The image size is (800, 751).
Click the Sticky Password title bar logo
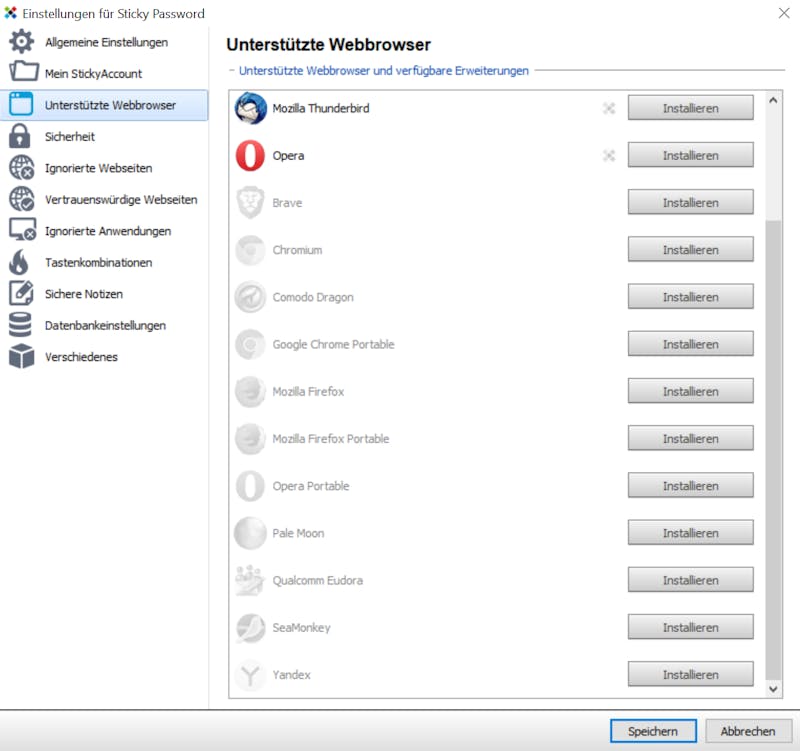[10, 13]
